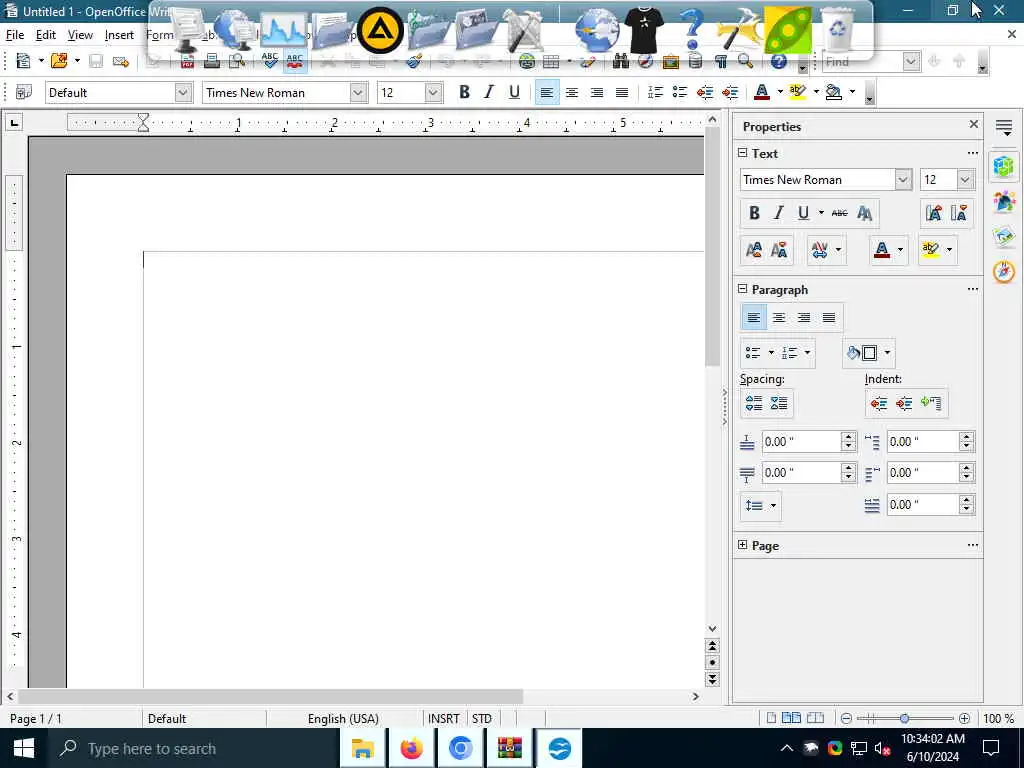Open the sidebar font size 12 dropdown
Screen dimensions: 1024x768
tap(965, 180)
